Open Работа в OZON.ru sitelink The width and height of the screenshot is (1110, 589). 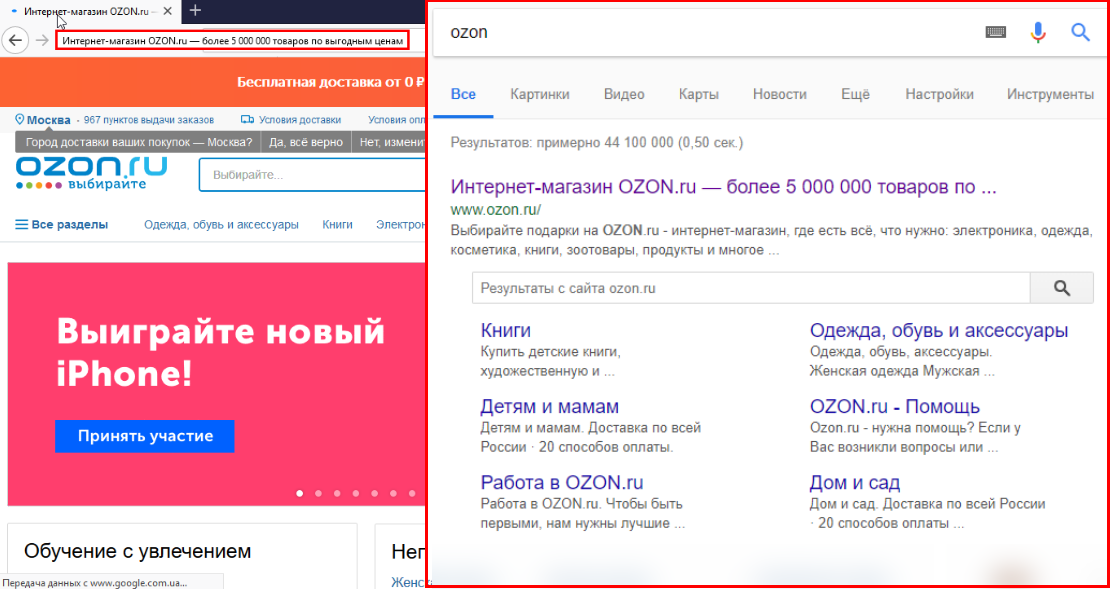coord(562,483)
